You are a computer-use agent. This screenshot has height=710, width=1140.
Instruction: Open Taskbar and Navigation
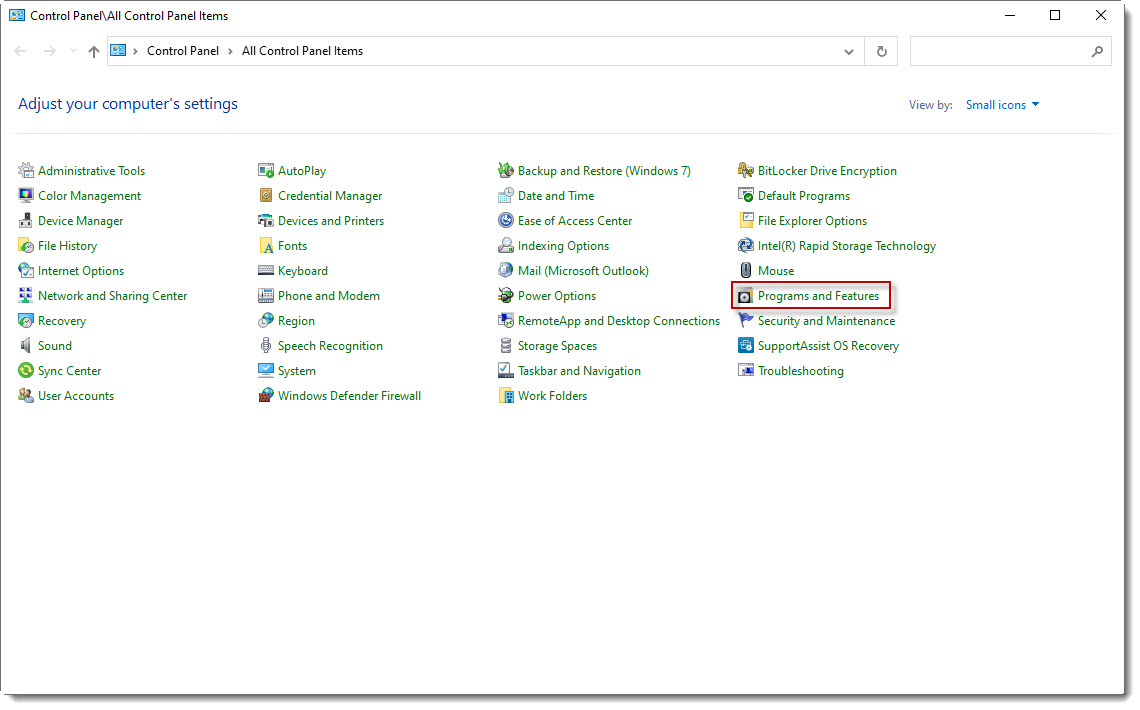(x=579, y=371)
